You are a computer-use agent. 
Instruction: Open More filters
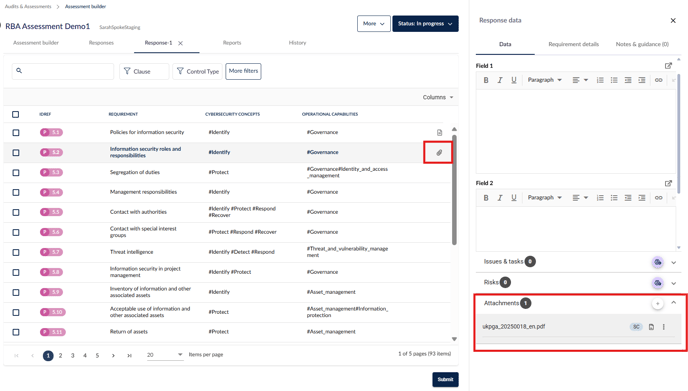click(243, 71)
